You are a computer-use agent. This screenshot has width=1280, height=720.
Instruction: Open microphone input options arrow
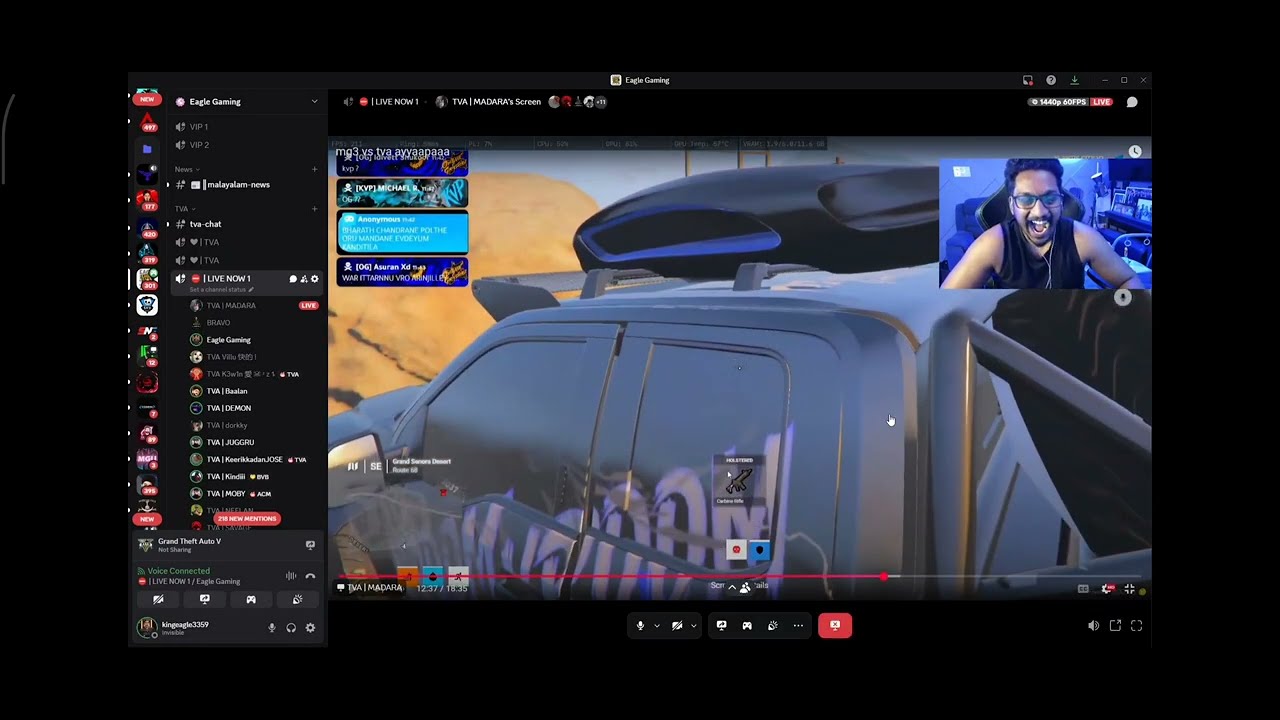657,626
